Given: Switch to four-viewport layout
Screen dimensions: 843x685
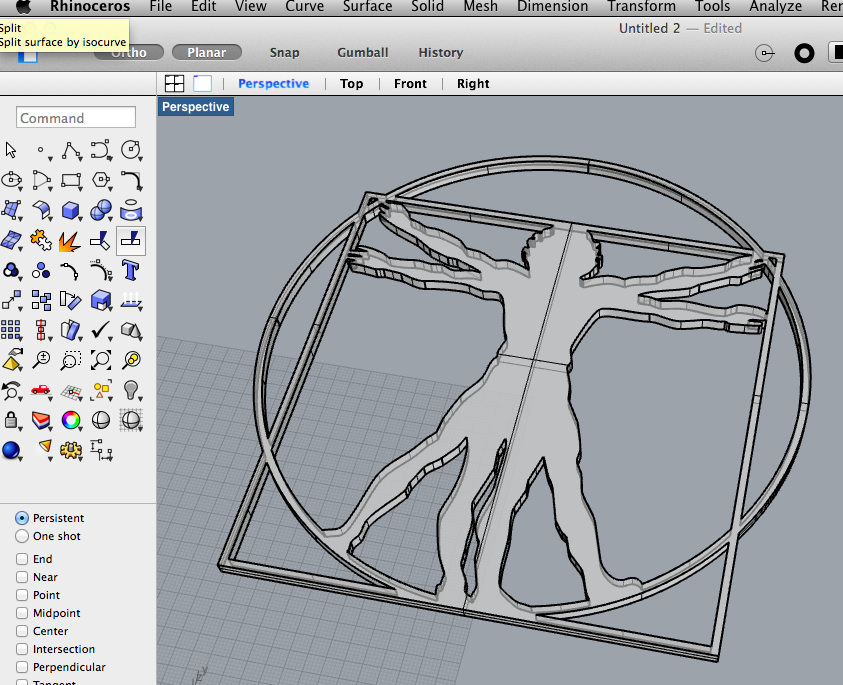Looking at the screenshot, I should click(x=174, y=83).
